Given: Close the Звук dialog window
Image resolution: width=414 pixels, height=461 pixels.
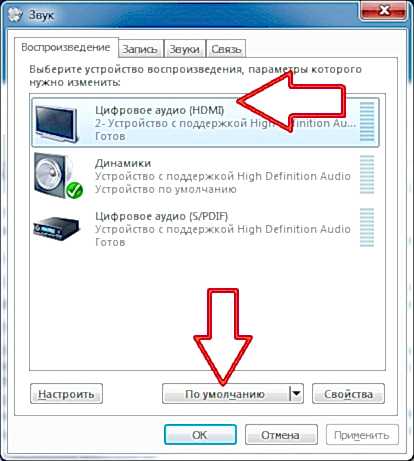Looking at the screenshot, I should [384, 10].
